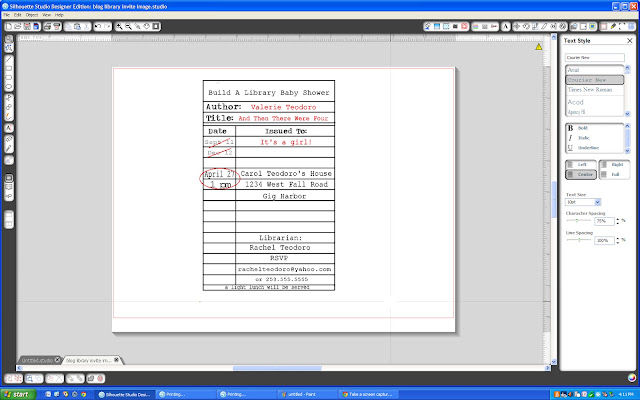Open the Rotate window icon
640x400 pixels.
[x=526, y=27]
